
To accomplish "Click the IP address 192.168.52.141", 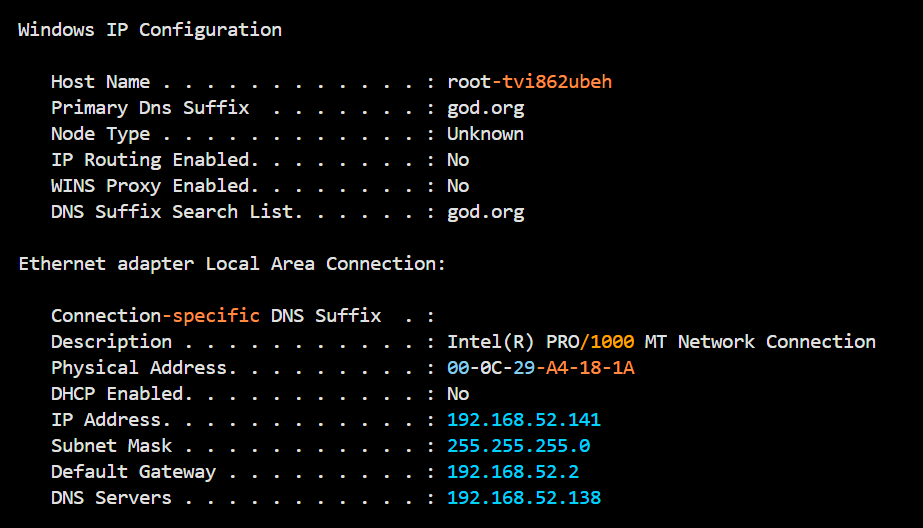I will coord(524,420).
